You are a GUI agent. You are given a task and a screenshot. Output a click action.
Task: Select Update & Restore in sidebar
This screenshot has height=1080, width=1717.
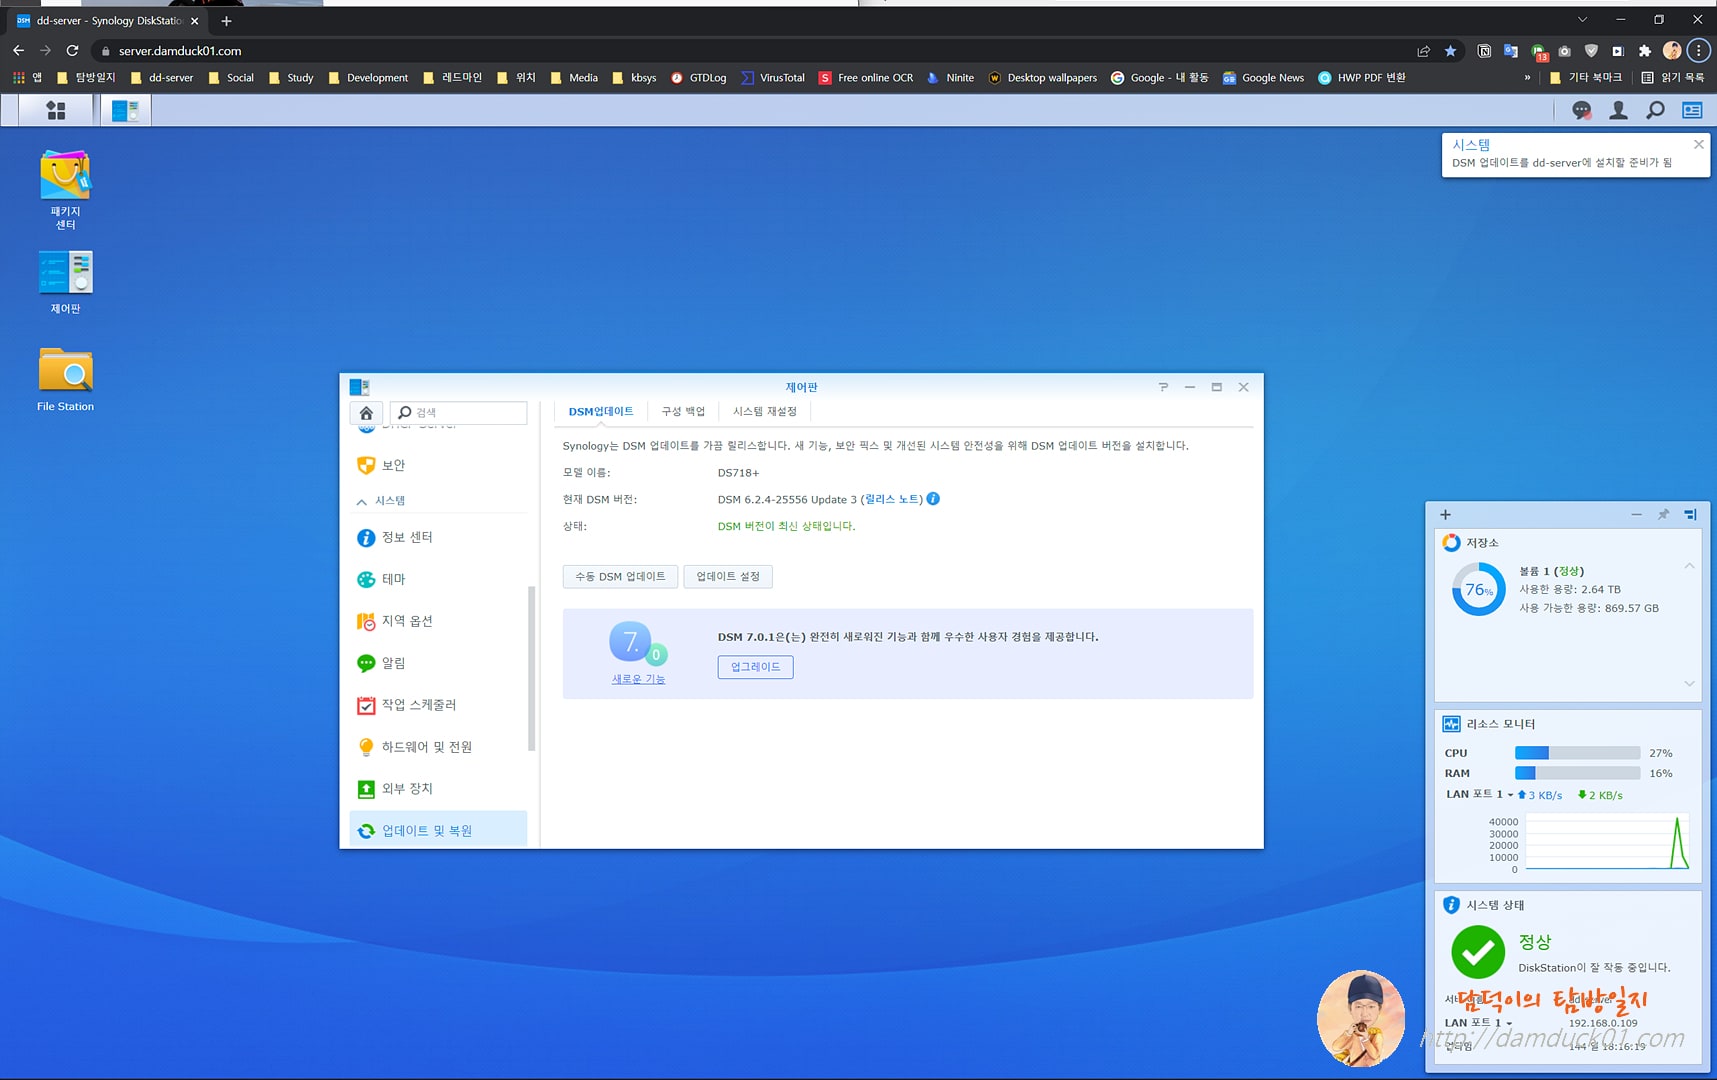click(439, 830)
